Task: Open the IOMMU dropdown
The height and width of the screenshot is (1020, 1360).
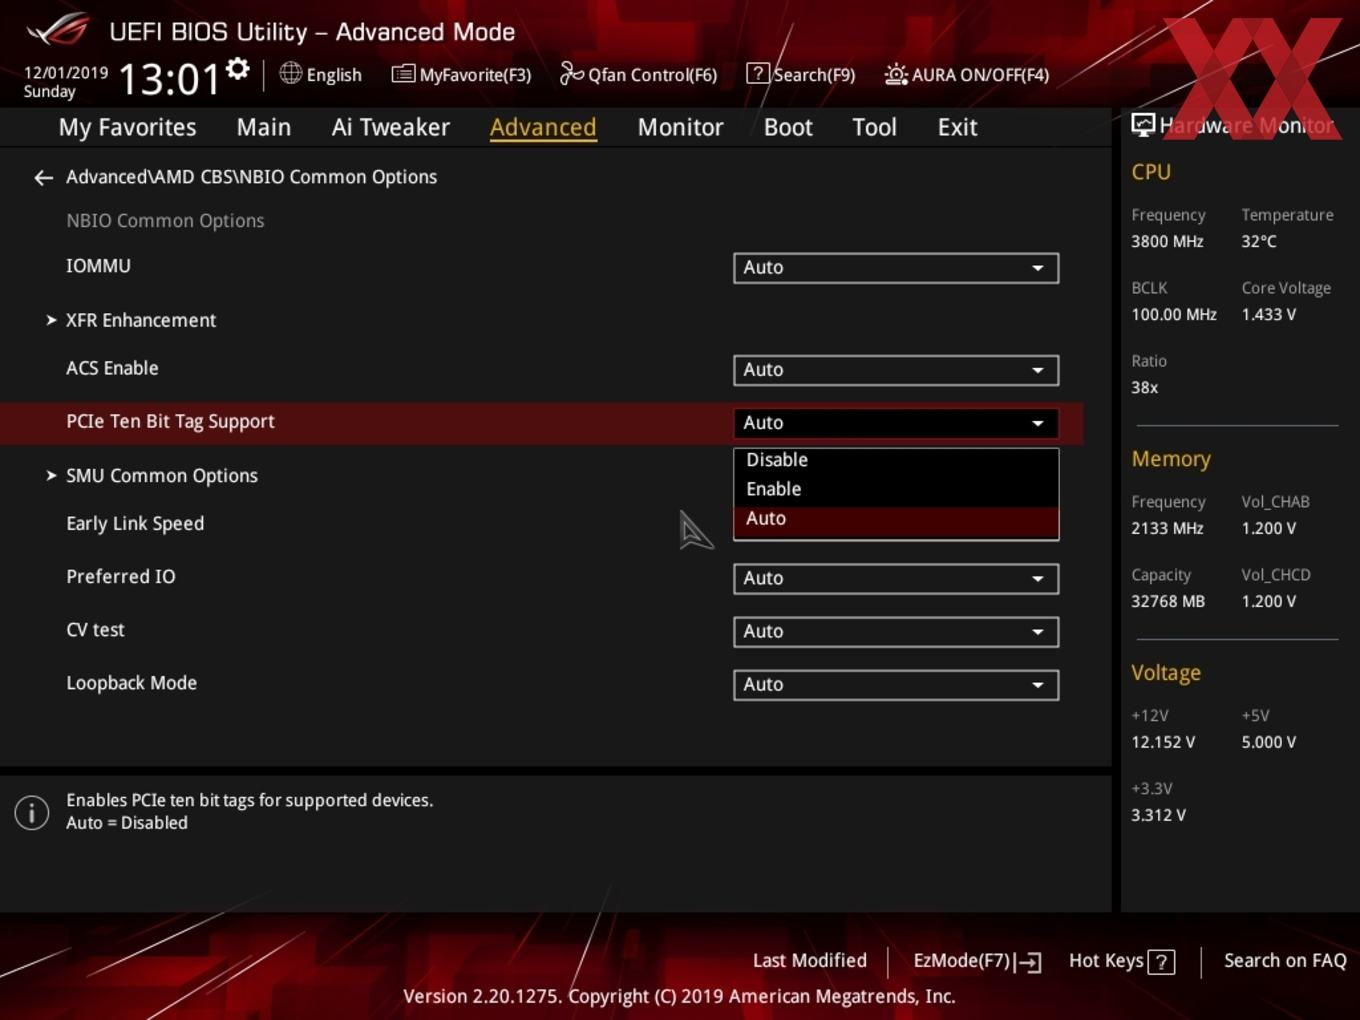Action: tap(896, 268)
